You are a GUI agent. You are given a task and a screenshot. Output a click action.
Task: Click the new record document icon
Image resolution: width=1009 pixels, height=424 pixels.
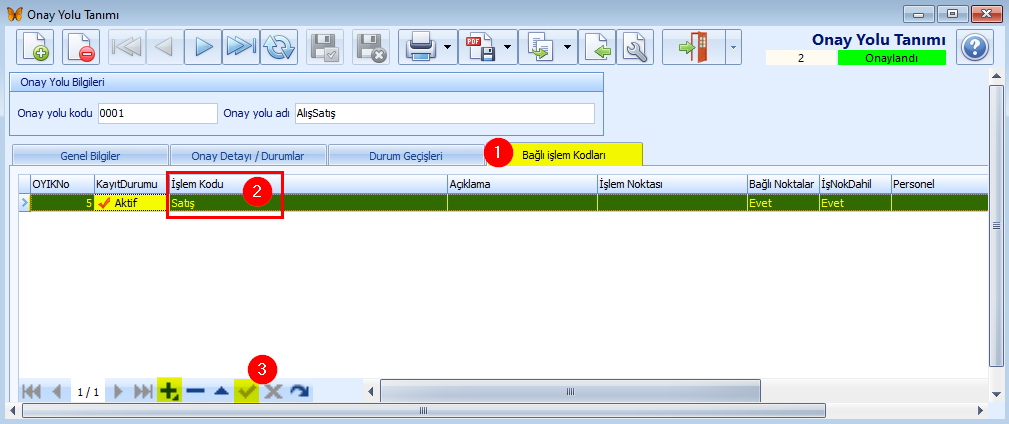point(35,47)
